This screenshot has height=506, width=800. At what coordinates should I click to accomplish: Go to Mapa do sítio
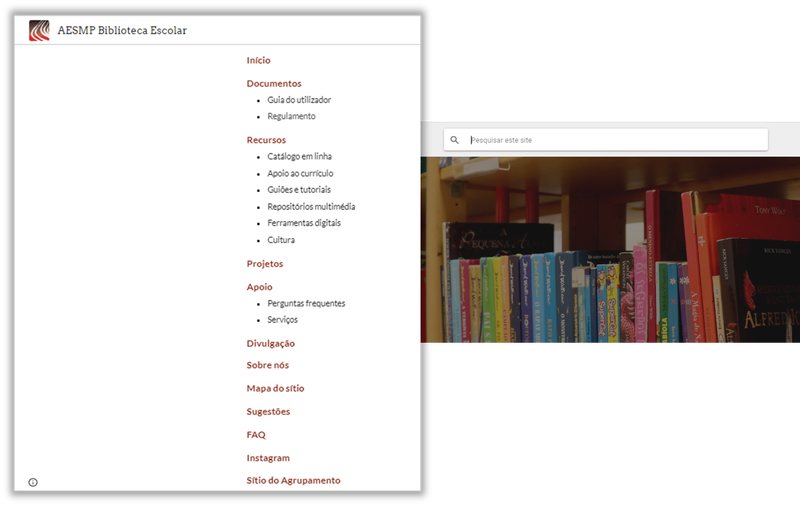pos(275,388)
